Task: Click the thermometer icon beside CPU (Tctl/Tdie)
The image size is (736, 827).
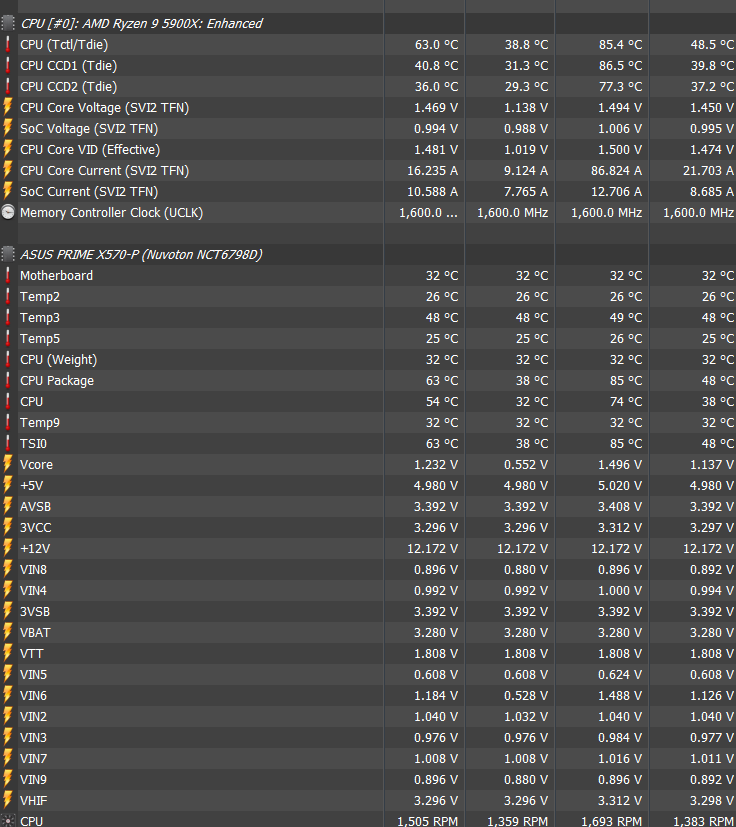Action: pos(9,45)
